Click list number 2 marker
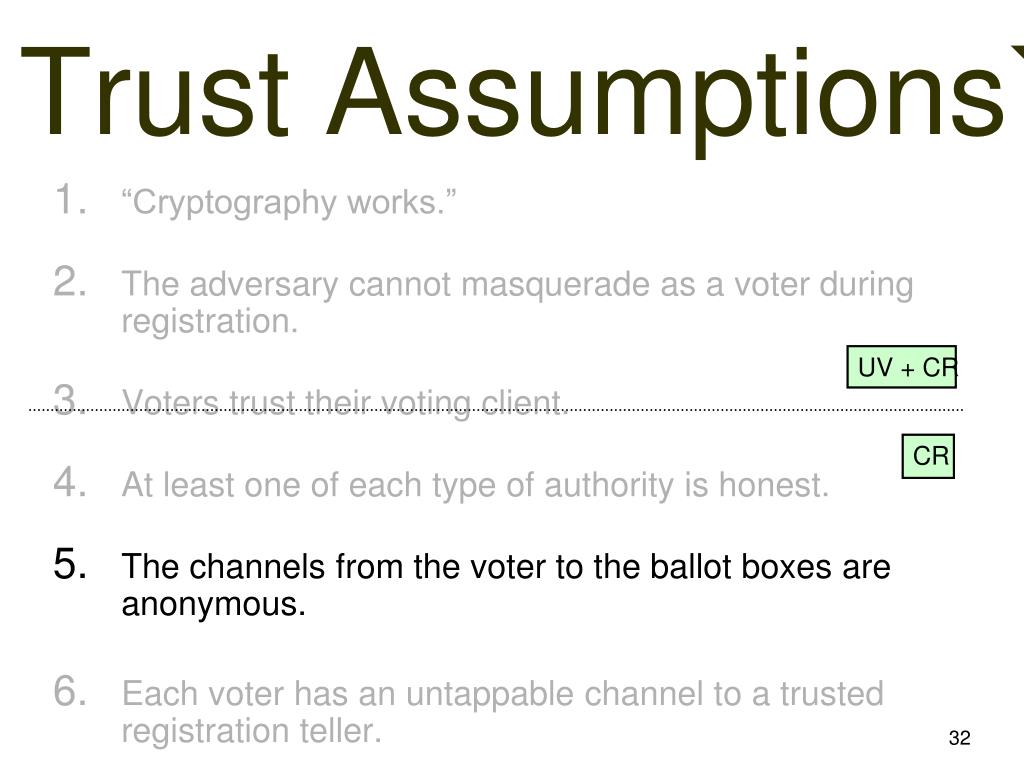The width and height of the screenshot is (1024, 768). point(70,281)
